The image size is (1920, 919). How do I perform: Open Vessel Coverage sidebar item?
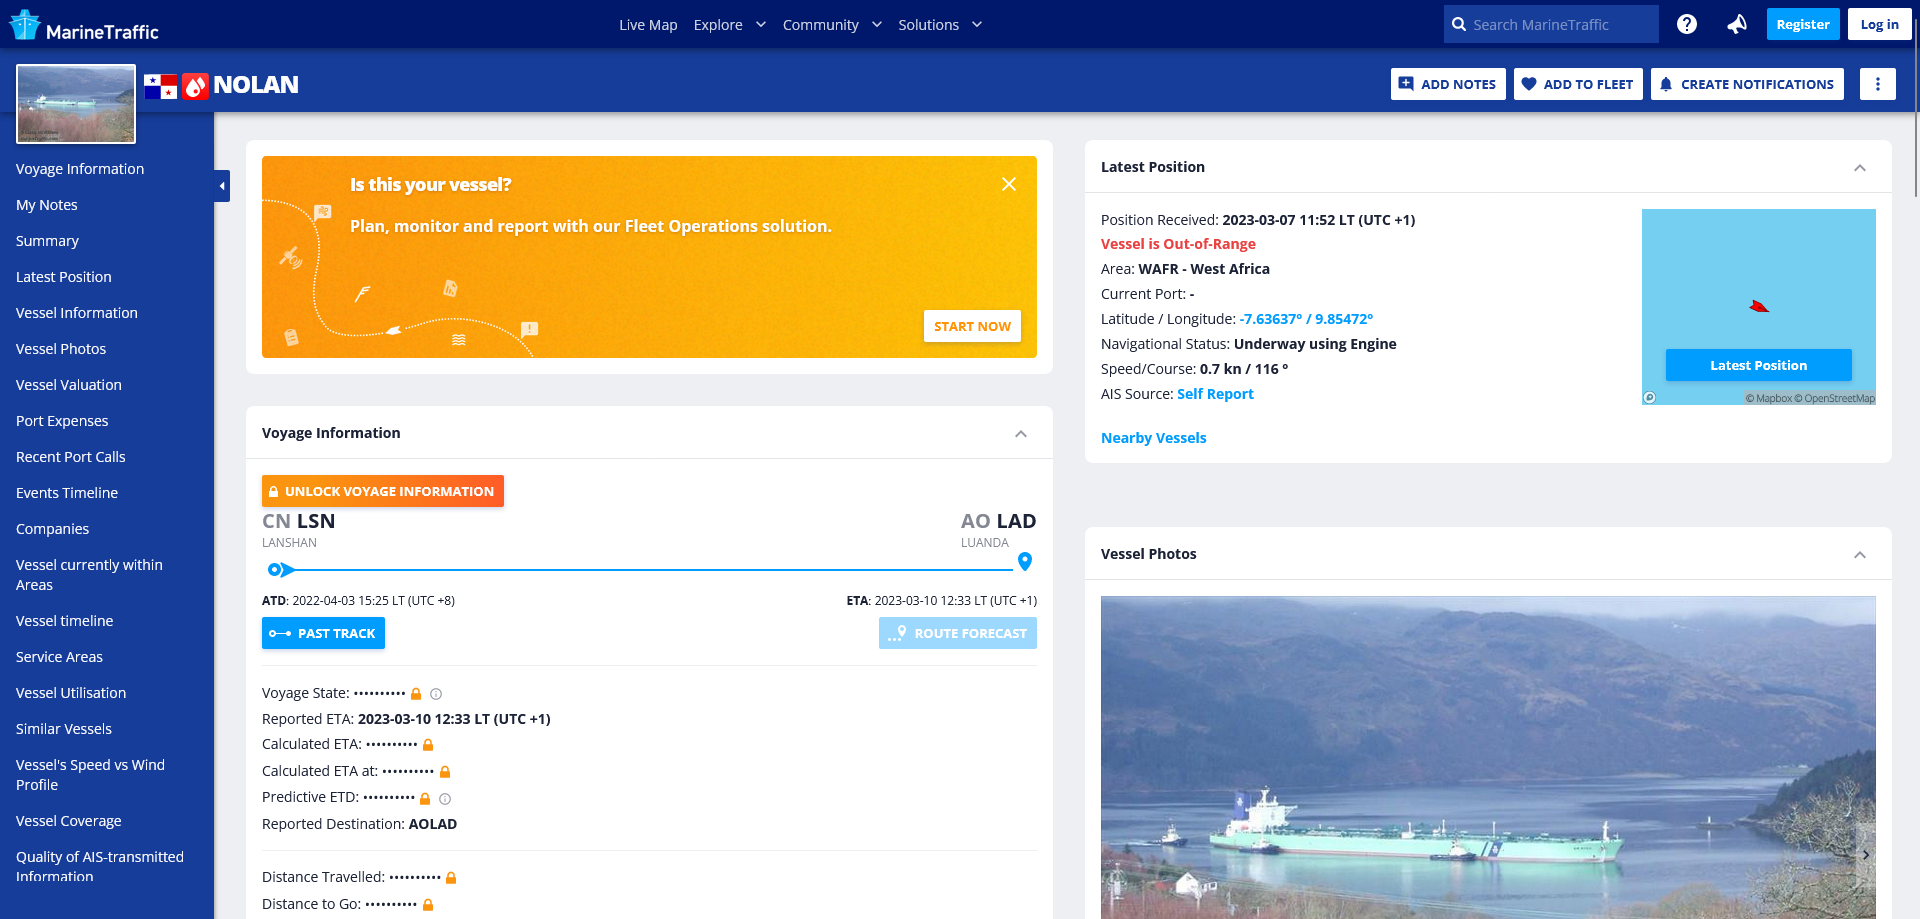point(69,821)
